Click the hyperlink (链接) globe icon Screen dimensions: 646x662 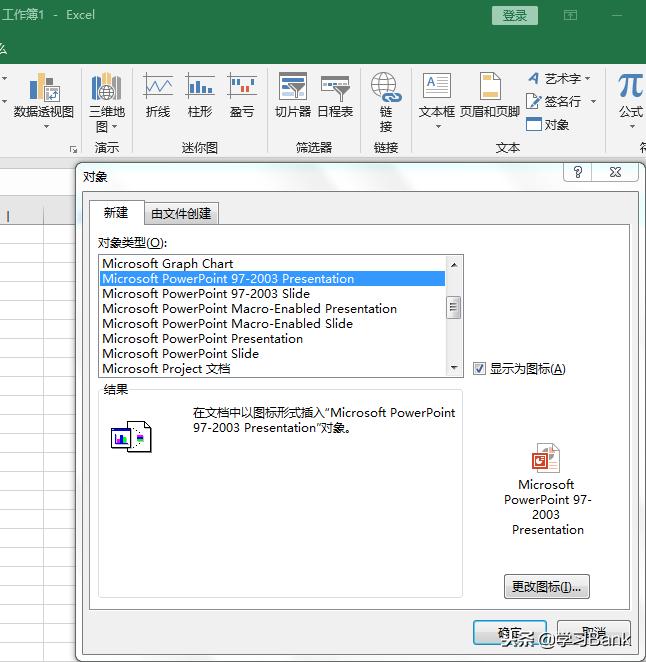[x=386, y=87]
